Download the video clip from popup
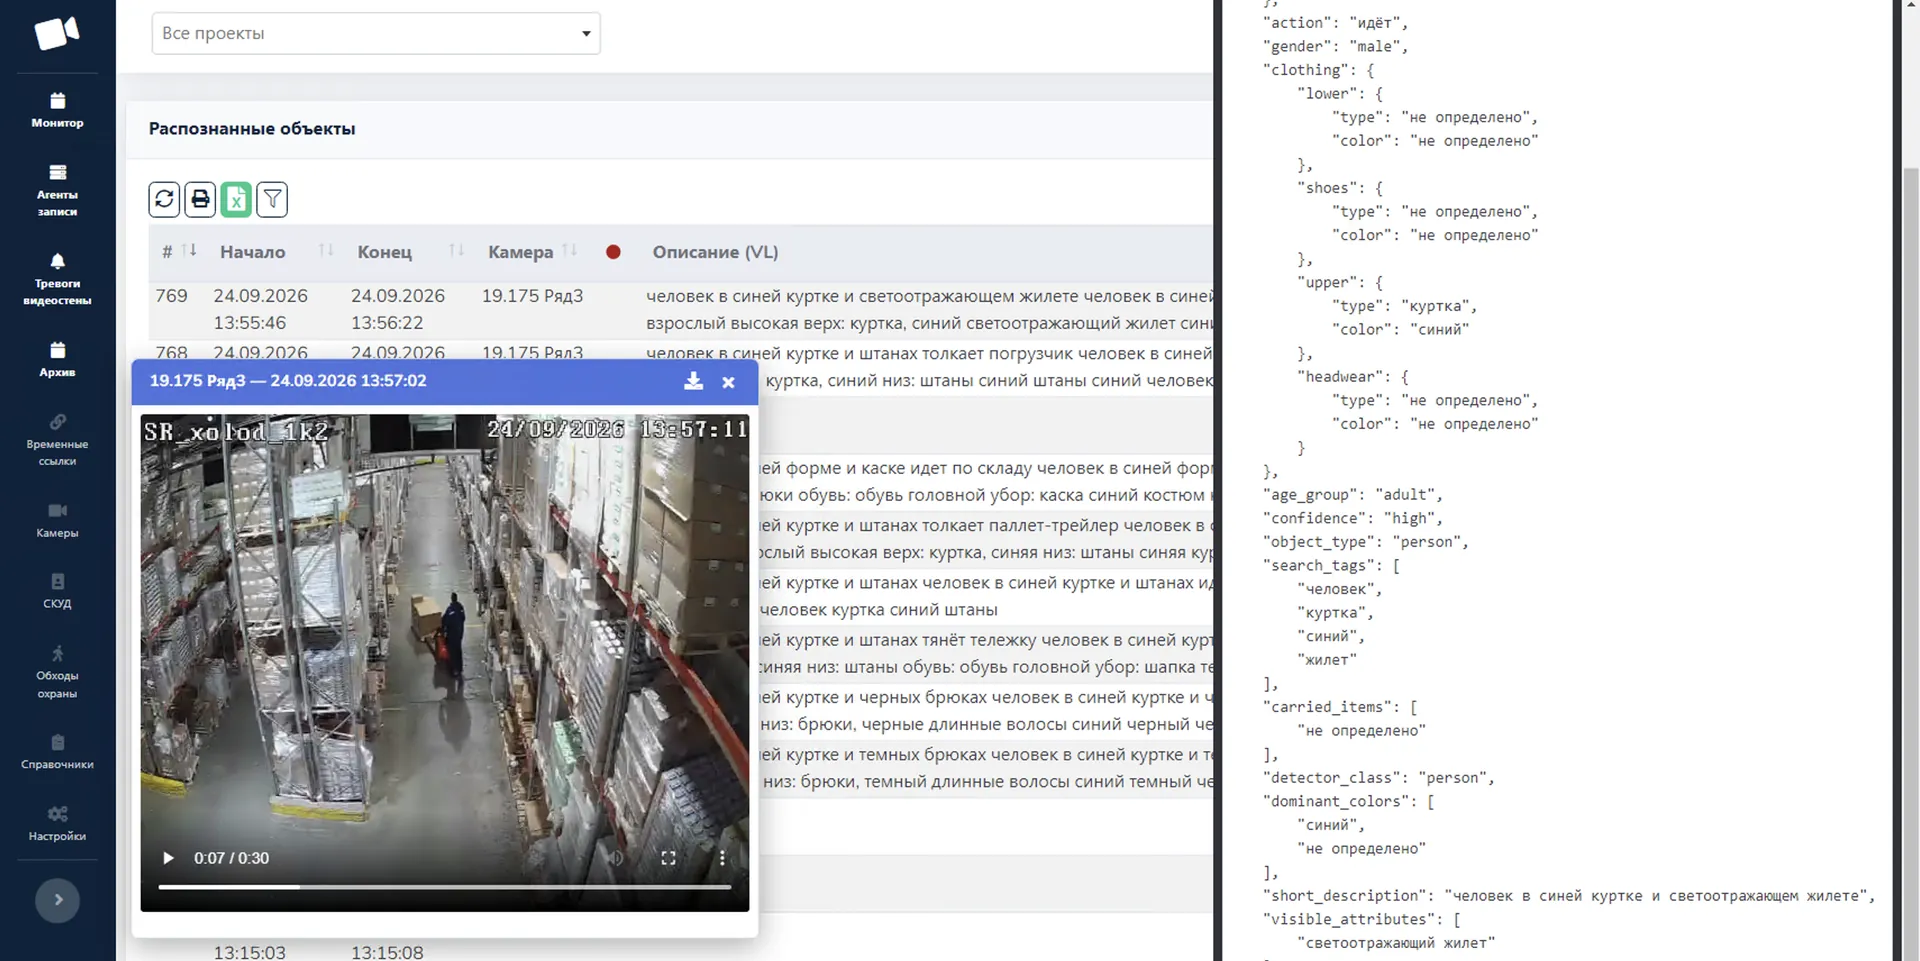This screenshot has height=961, width=1920. pyautogui.click(x=693, y=381)
